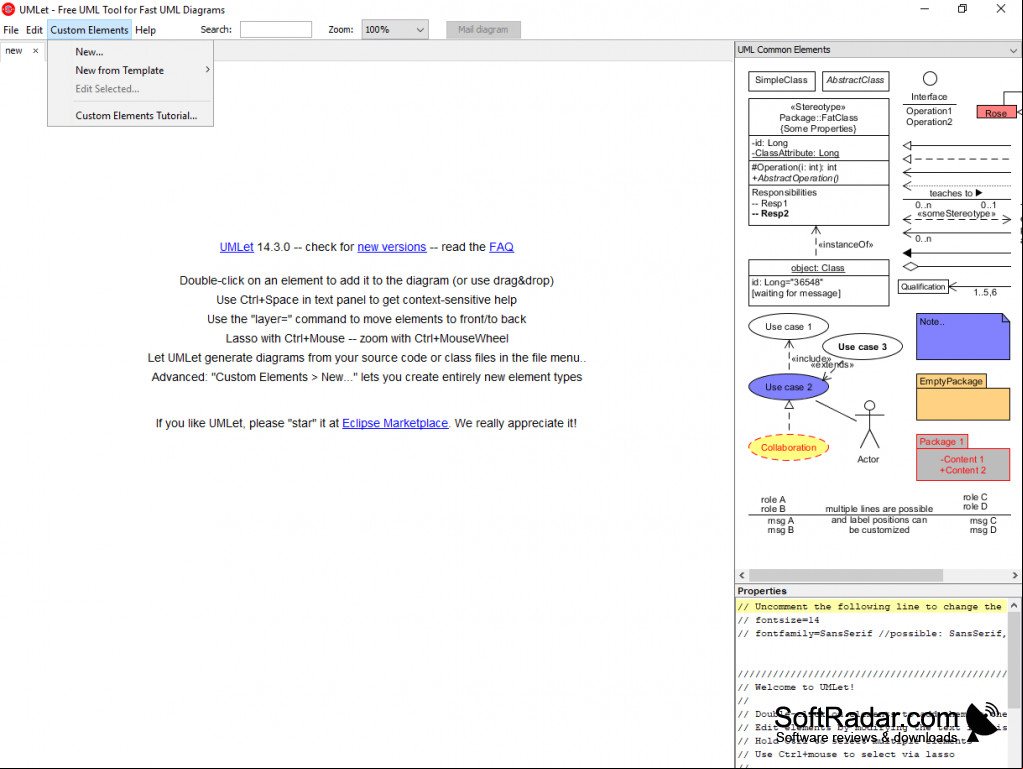Select the multiple lines relation with roles
This screenshot has height=769, width=1023.
(879, 515)
